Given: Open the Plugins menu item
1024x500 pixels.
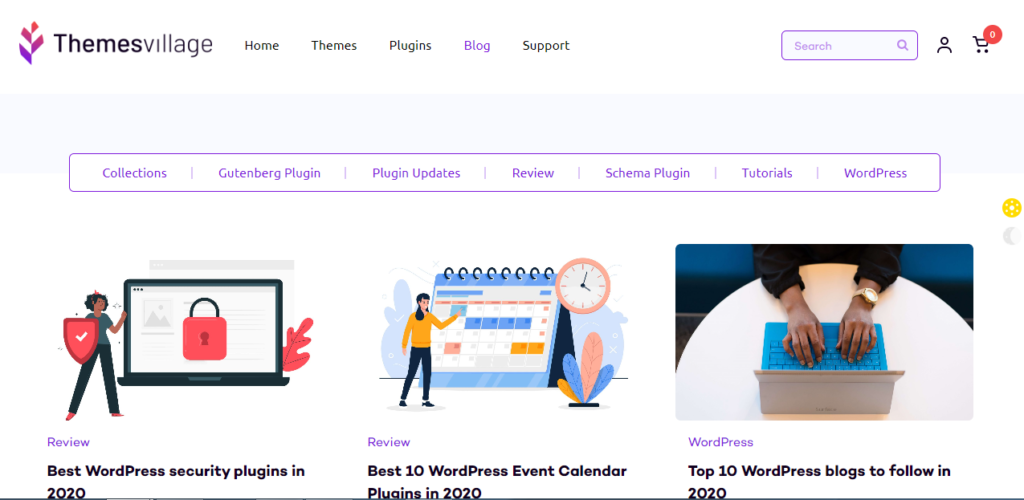Looking at the screenshot, I should click(410, 46).
